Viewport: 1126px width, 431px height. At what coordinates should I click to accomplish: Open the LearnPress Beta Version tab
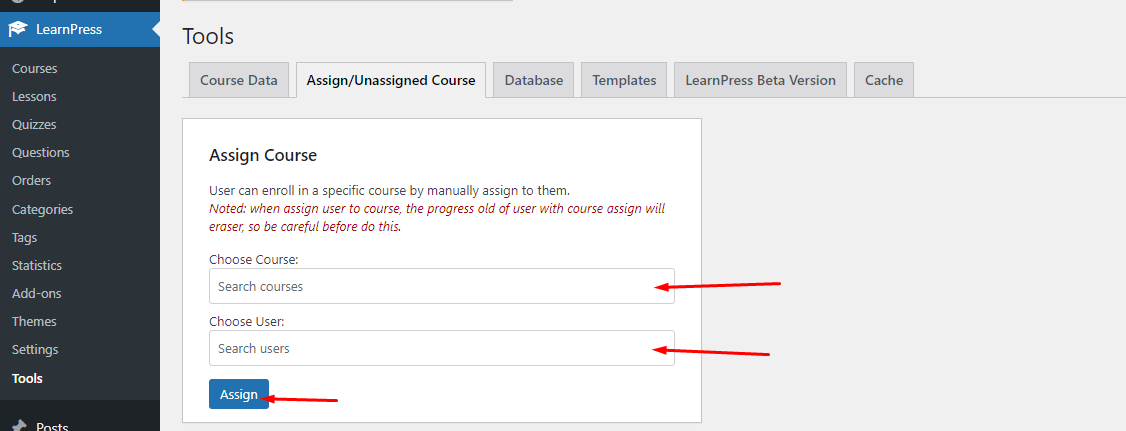760,80
